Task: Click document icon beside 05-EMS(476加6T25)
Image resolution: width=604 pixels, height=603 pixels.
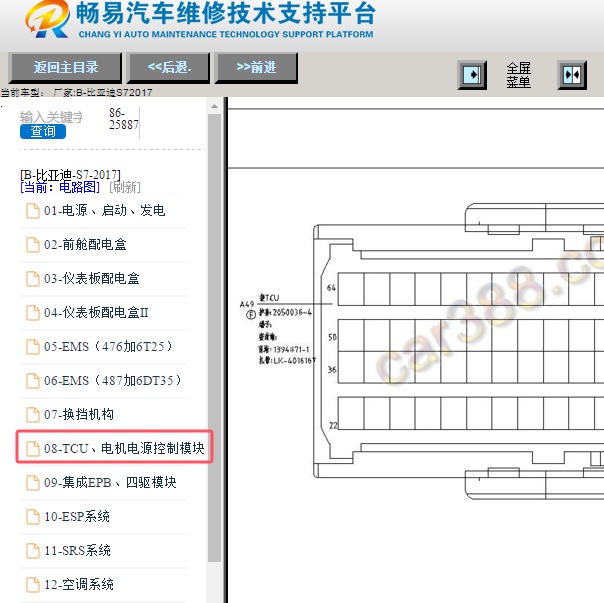Action: [x=33, y=347]
